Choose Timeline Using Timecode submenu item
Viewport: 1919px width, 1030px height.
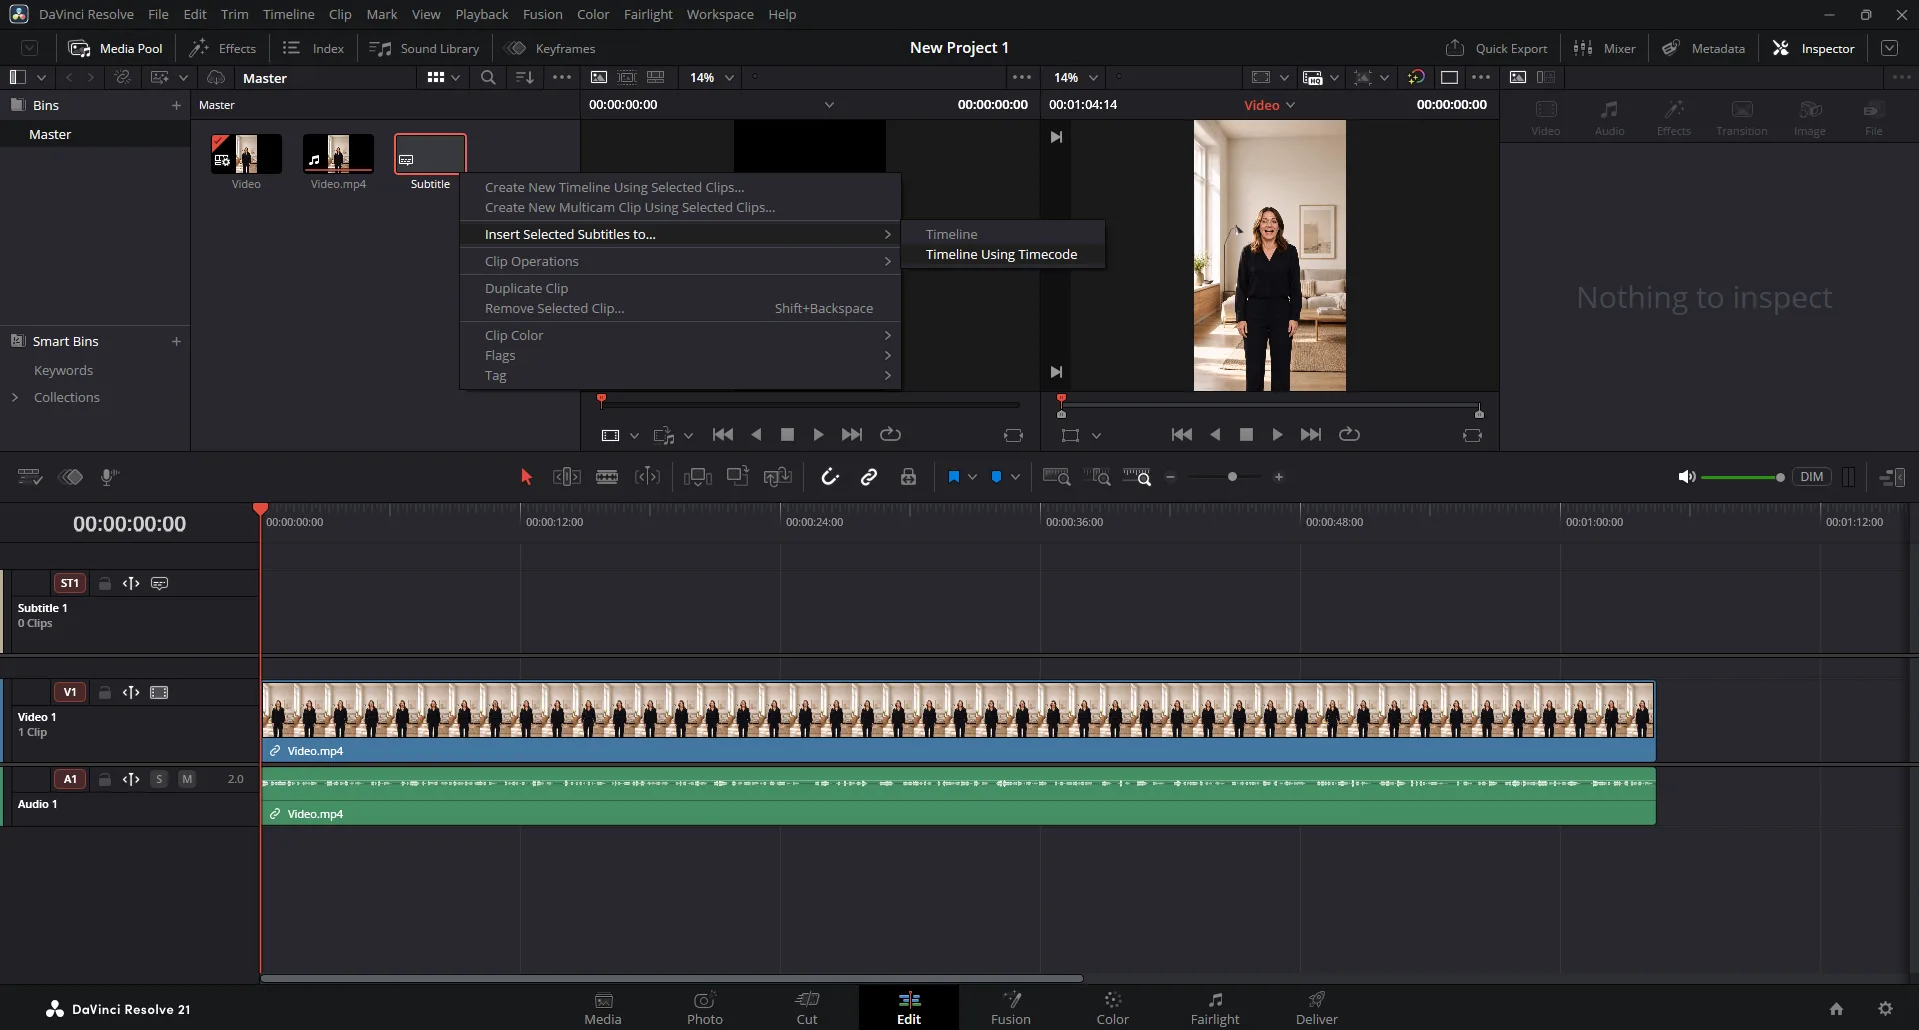[x=1003, y=255]
